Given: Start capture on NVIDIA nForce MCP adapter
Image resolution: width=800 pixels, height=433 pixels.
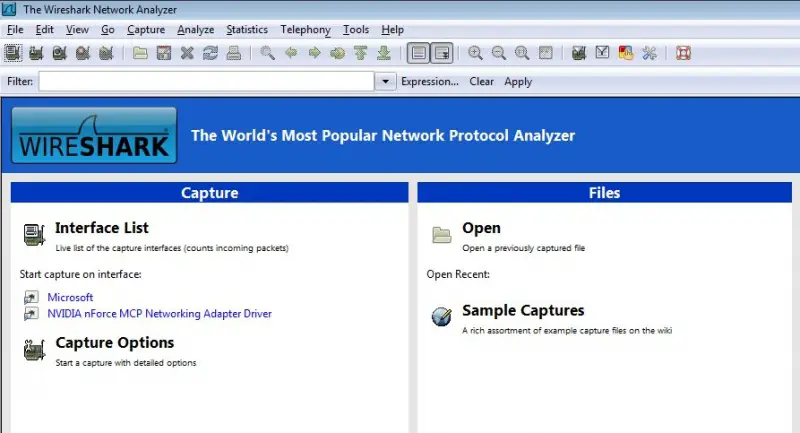Looking at the screenshot, I should [159, 314].
